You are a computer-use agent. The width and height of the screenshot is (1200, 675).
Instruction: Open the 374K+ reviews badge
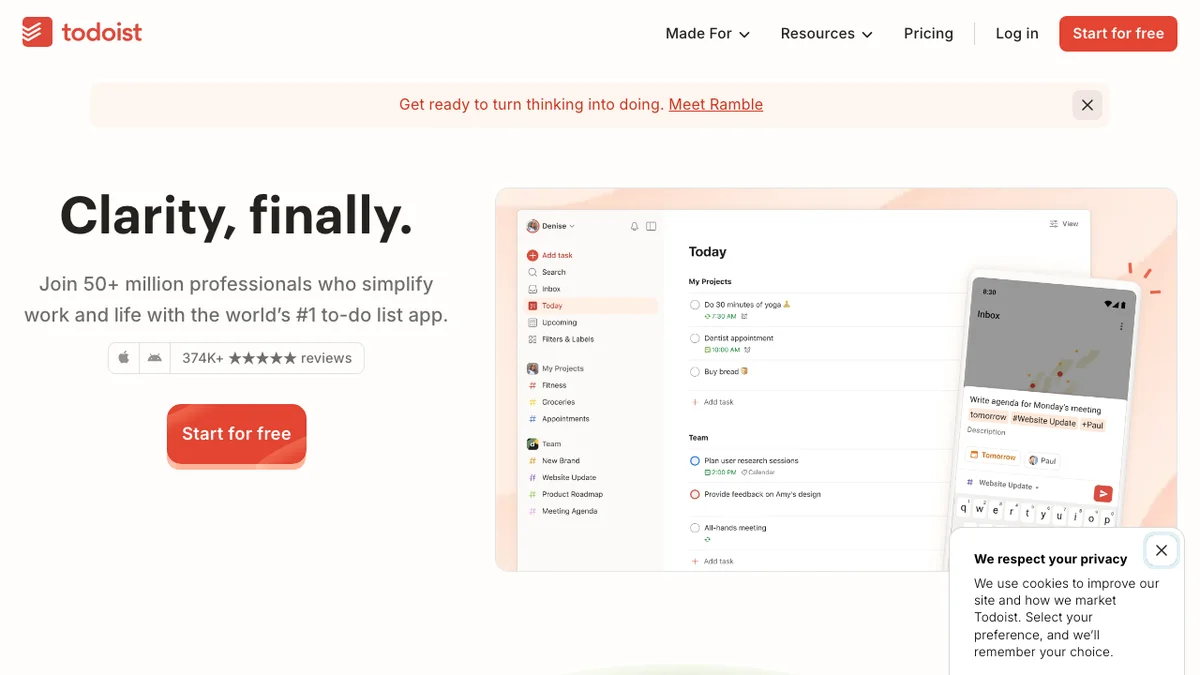[267, 358]
